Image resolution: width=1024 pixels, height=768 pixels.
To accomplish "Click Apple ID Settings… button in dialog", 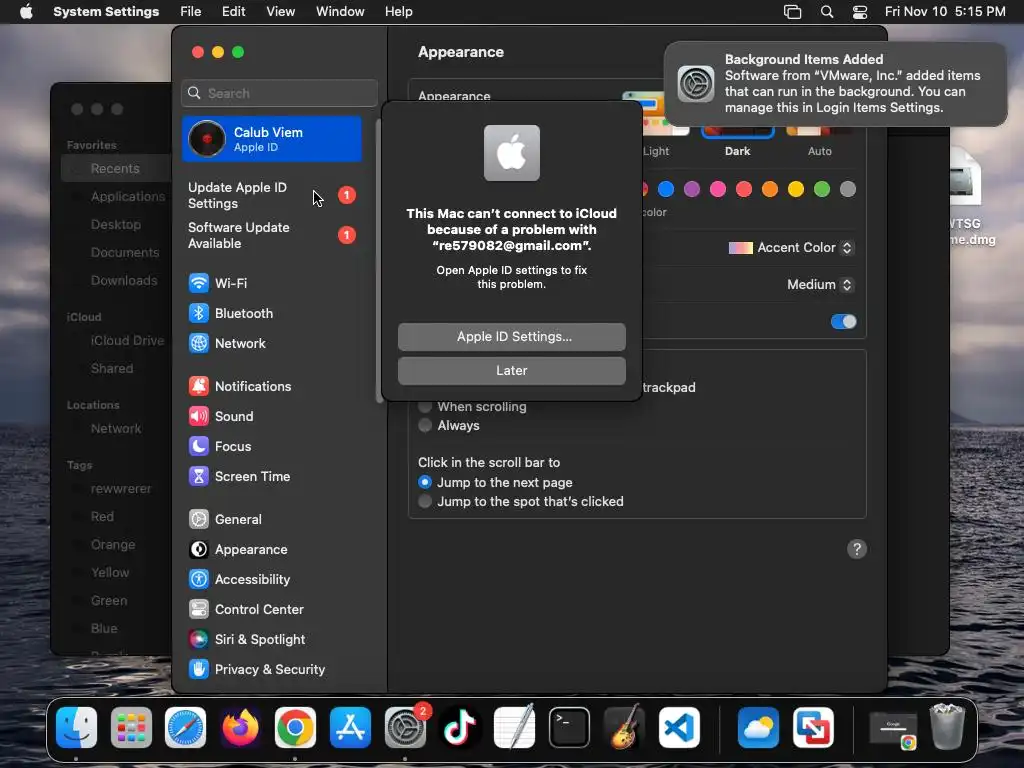I will tap(512, 337).
